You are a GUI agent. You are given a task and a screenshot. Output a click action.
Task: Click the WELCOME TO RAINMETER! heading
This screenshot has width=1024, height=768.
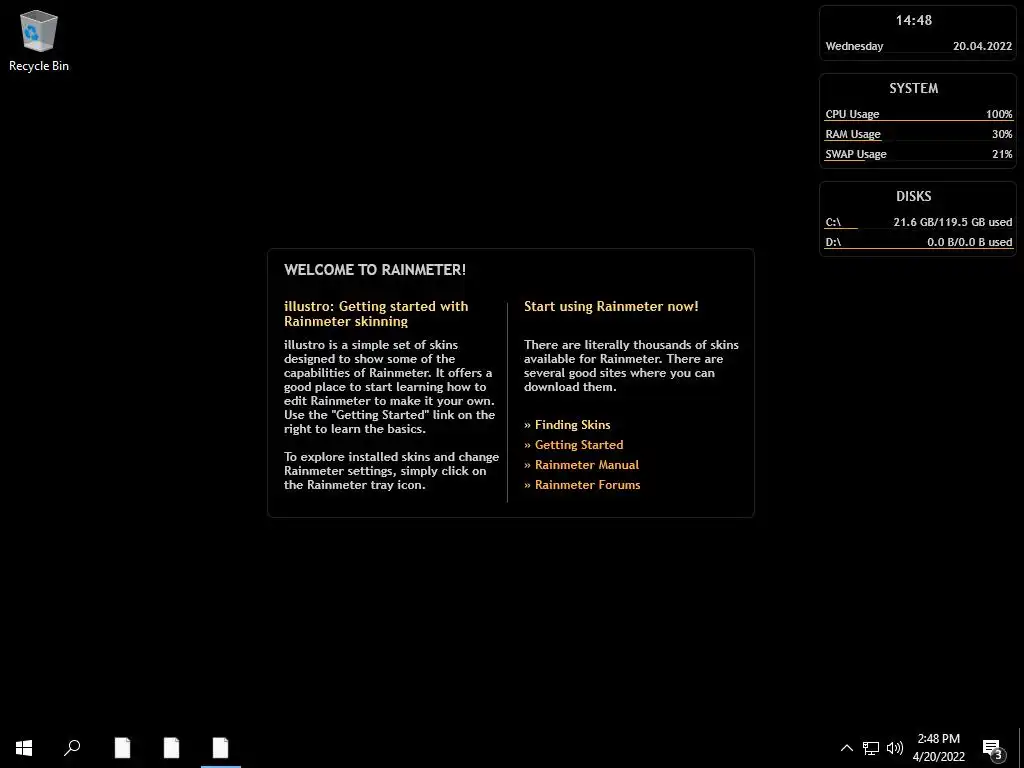(x=375, y=270)
